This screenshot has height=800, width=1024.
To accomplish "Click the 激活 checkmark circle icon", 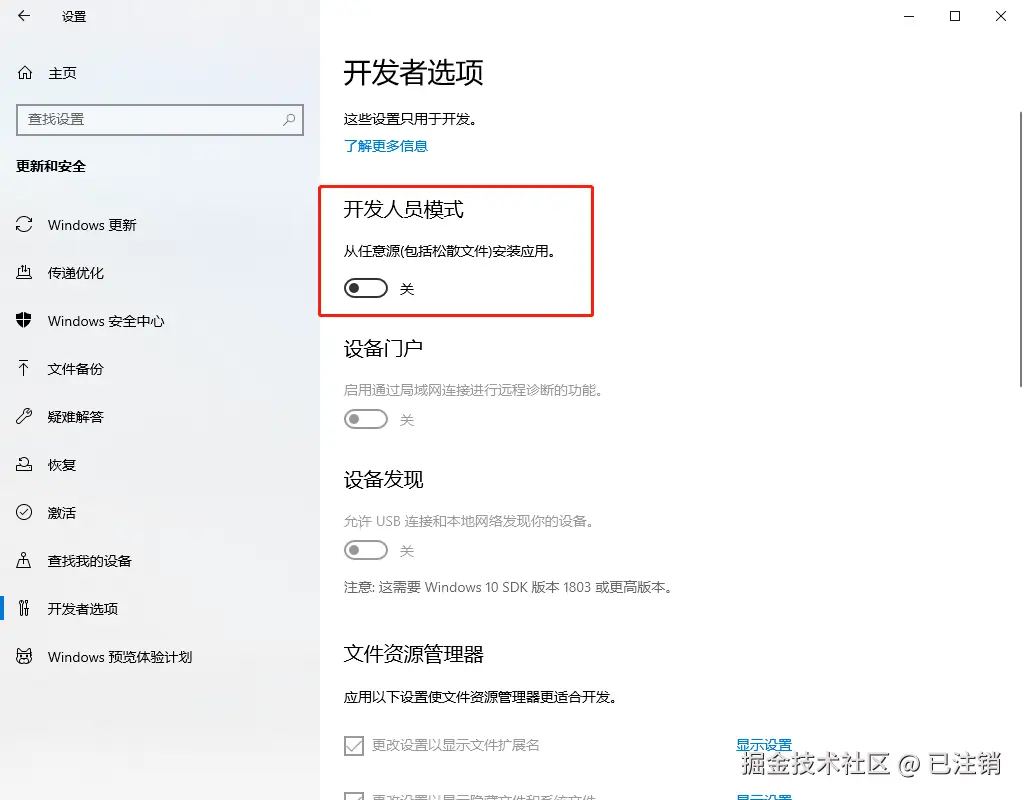I will pyautogui.click(x=24, y=512).
